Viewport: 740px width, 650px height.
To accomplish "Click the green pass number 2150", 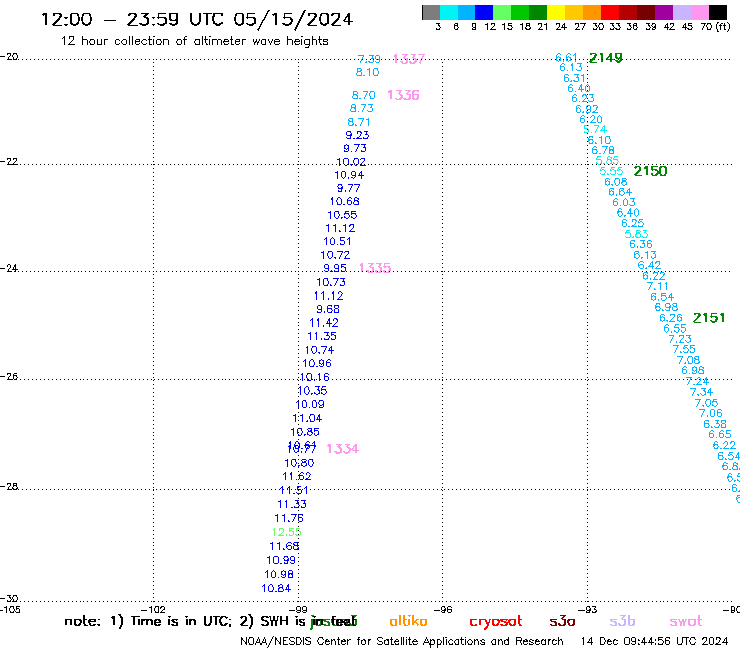I will click(650, 171).
